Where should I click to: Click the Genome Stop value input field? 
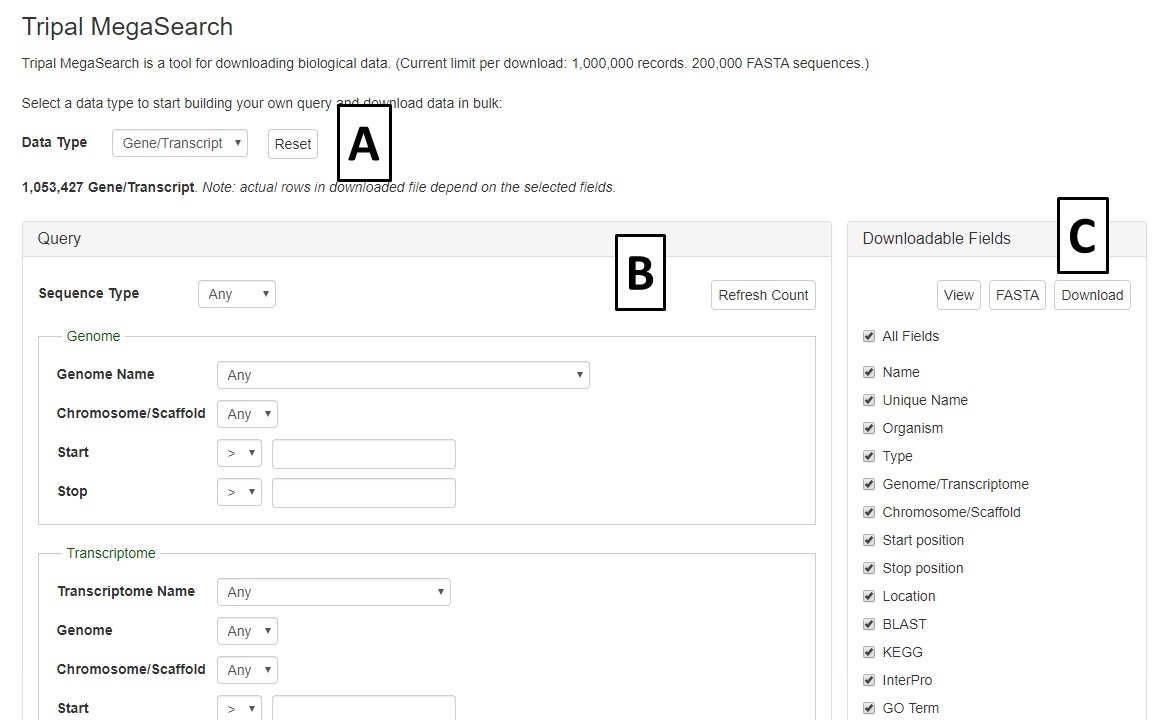click(363, 492)
